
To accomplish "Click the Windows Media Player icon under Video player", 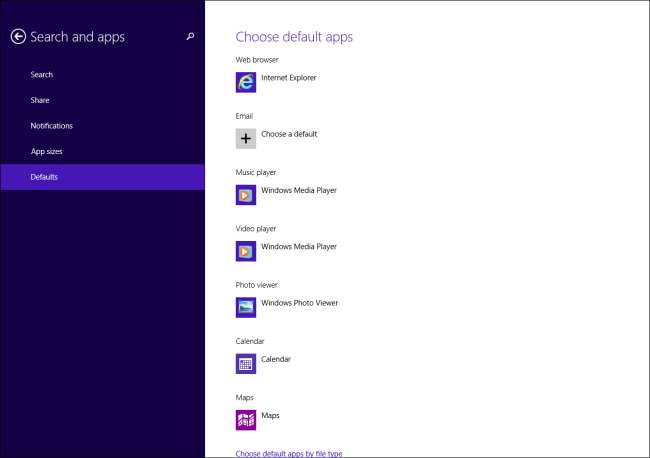I will click(x=246, y=251).
